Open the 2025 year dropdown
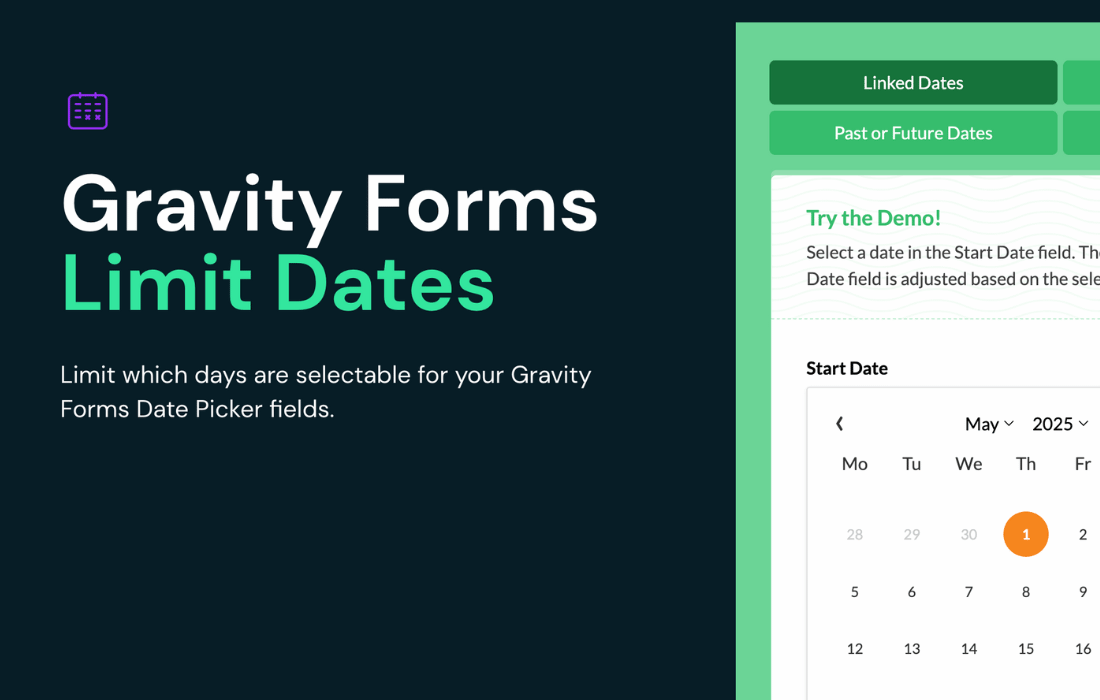 click(1060, 424)
